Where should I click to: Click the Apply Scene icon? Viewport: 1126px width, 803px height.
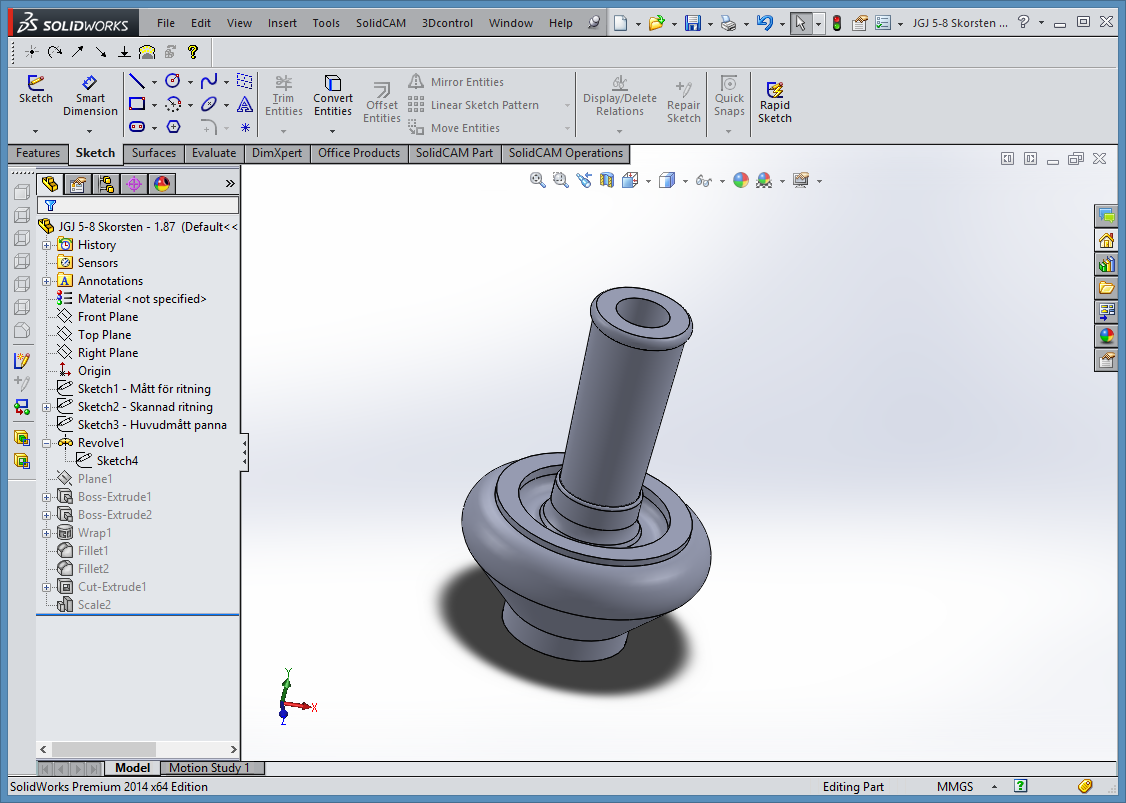pos(763,180)
